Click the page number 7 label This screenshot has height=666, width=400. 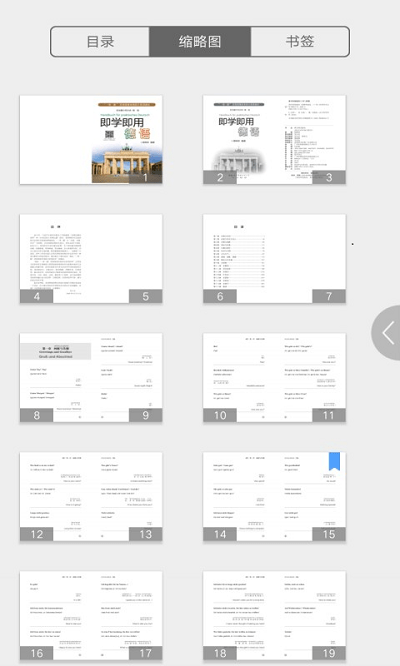click(329, 296)
